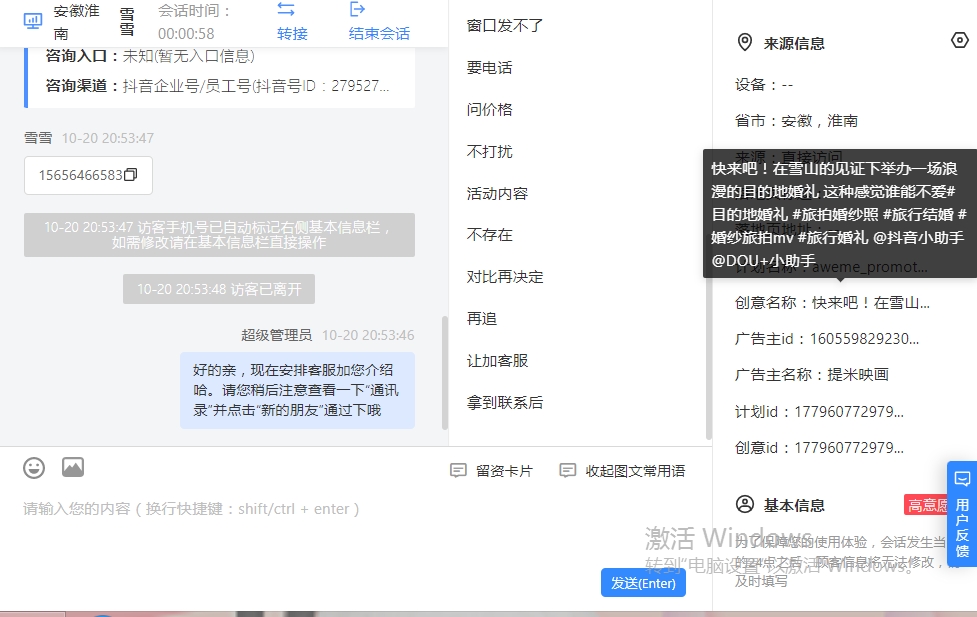The image size is (977, 617).
Task: Click the 广告主名称 提米映画 row
Action: [812, 375]
